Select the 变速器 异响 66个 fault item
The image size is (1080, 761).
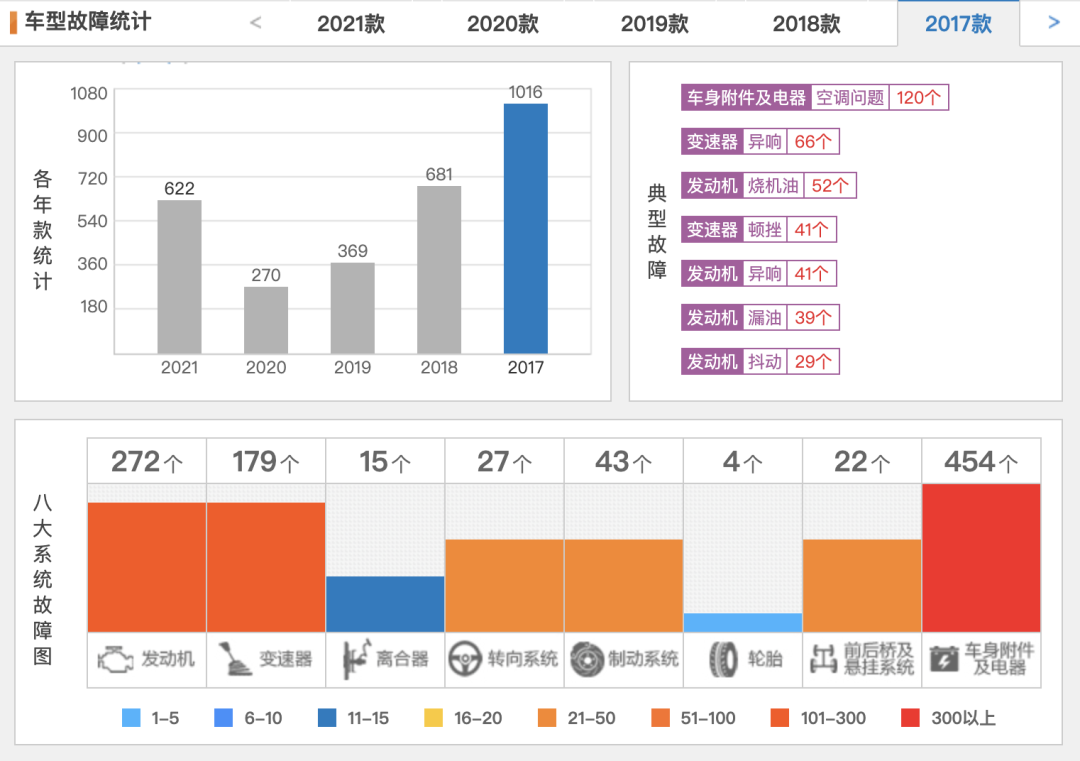click(x=759, y=141)
